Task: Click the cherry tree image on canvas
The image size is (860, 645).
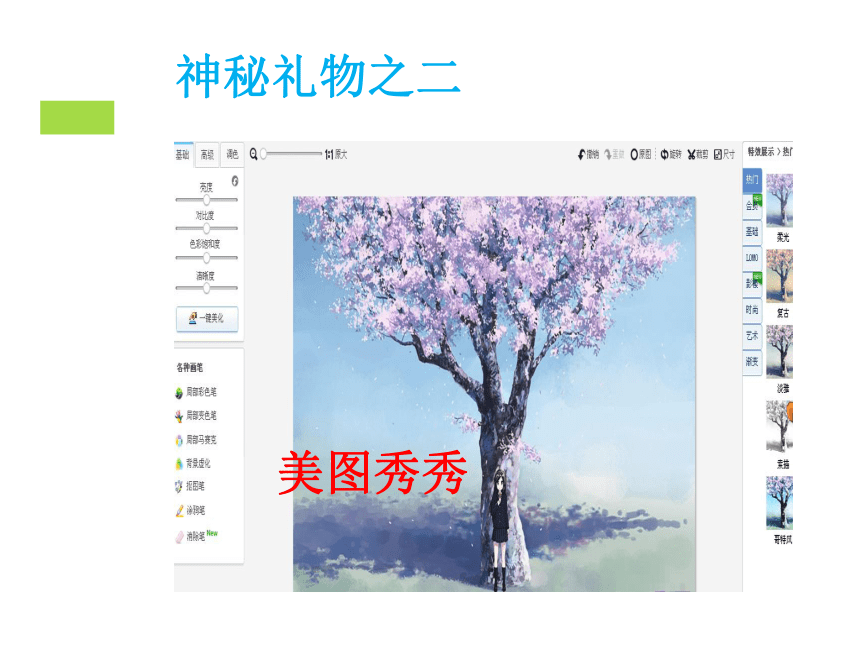Action: coord(494,394)
